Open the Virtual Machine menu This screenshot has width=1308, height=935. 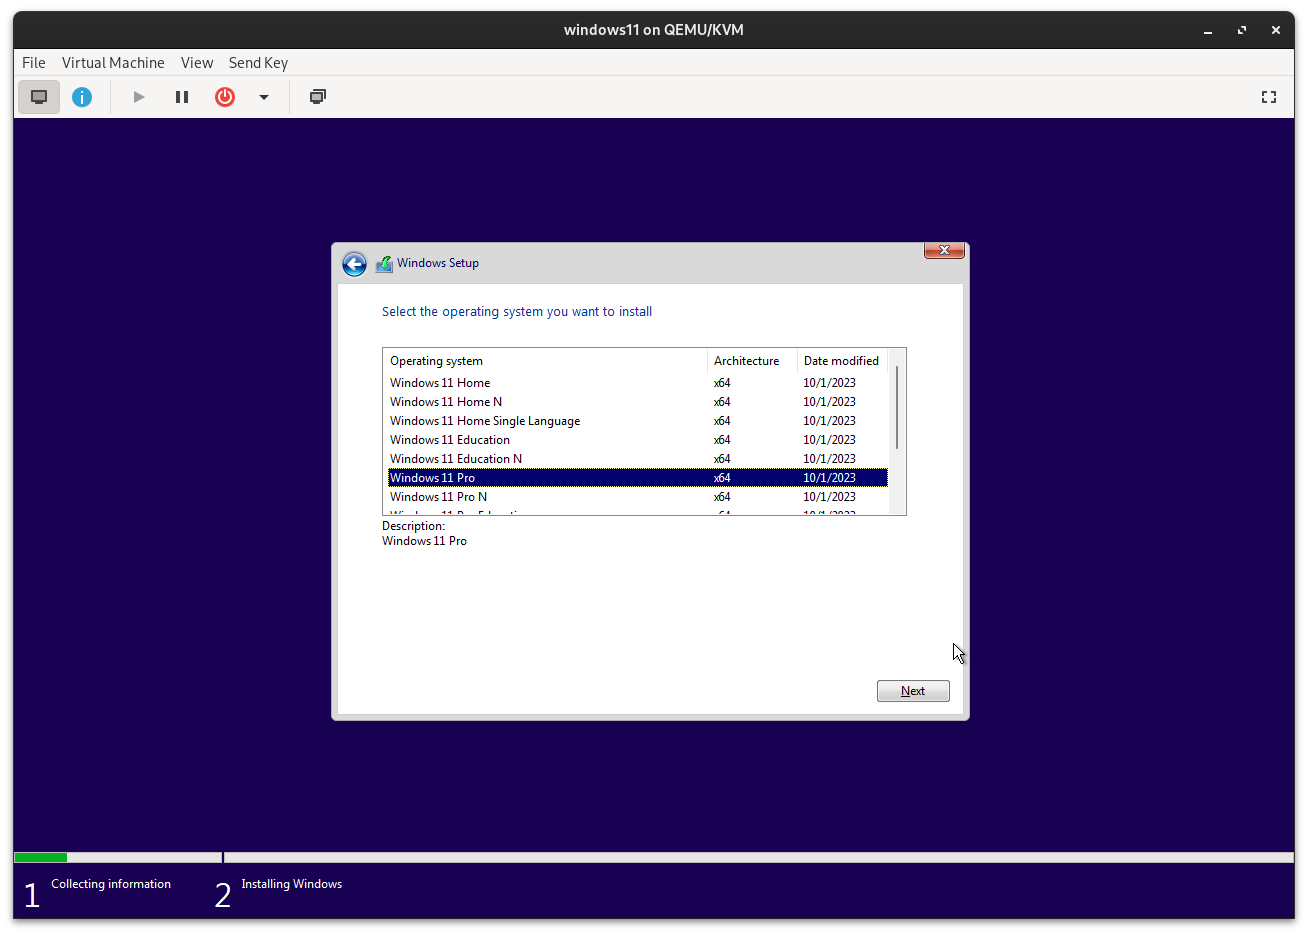113,62
